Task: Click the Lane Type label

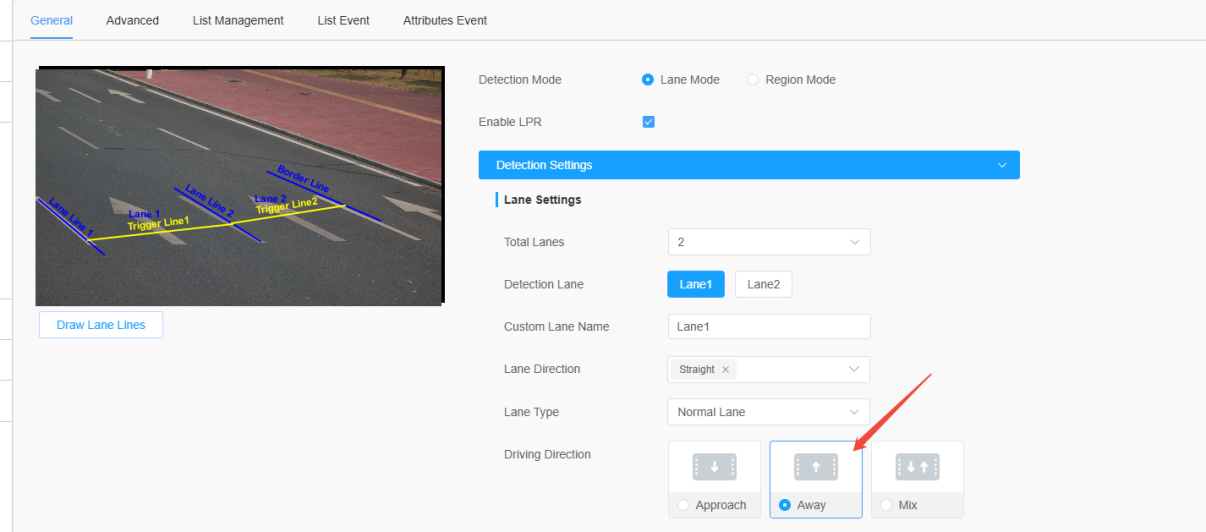Action: tap(531, 412)
